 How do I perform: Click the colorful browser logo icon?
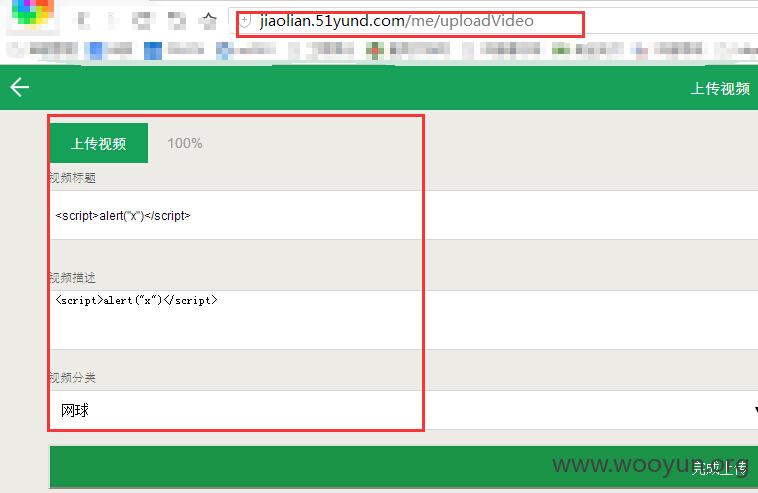click(32, 13)
